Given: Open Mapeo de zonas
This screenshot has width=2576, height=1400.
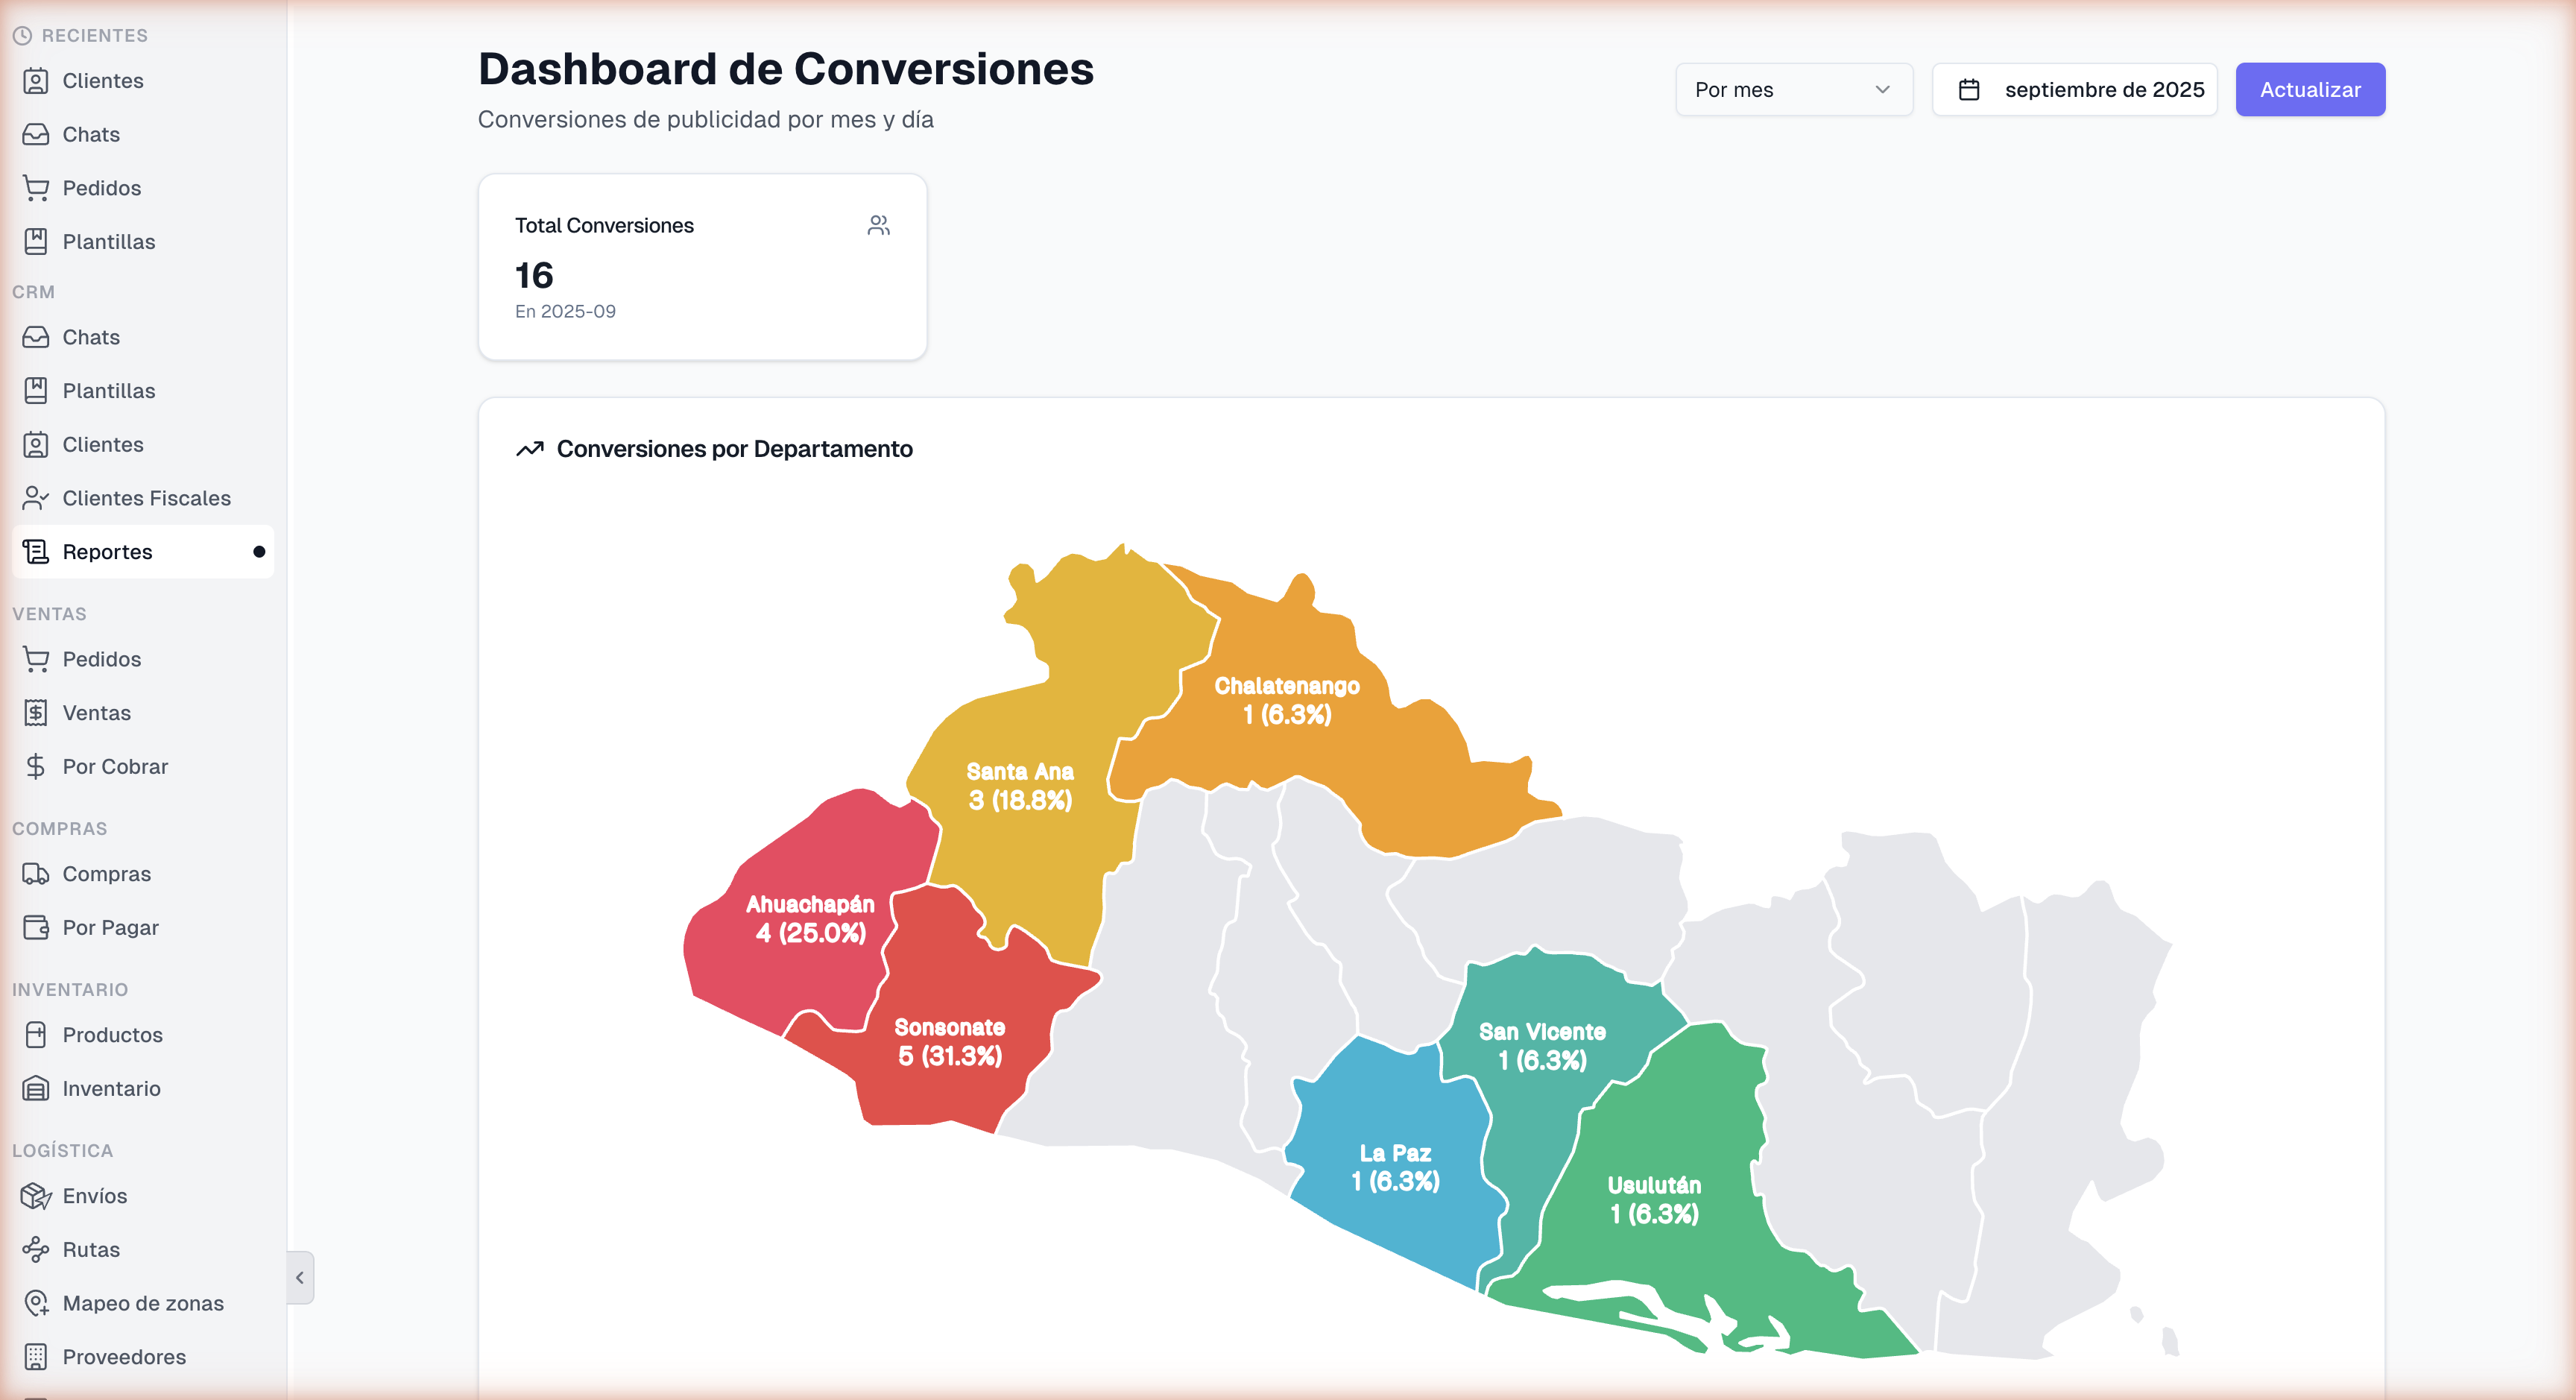Looking at the screenshot, I should pyautogui.click(x=143, y=1303).
